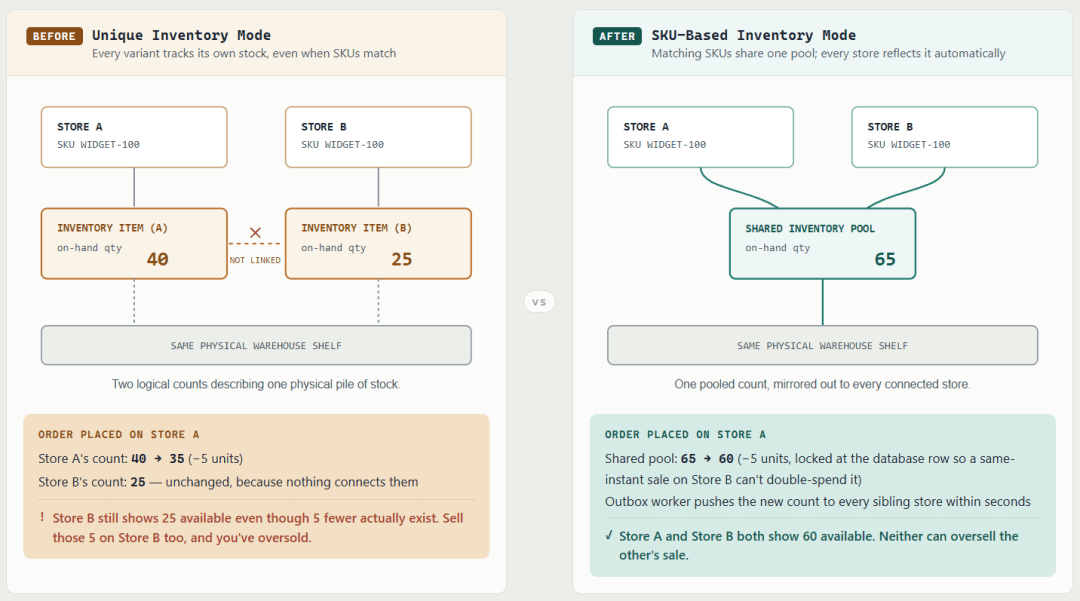Click 'Order placed on Store A' heading in green box
Image resolution: width=1080 pixels, height=601 pixels.
pyautogui.click(x=685, y=434)
